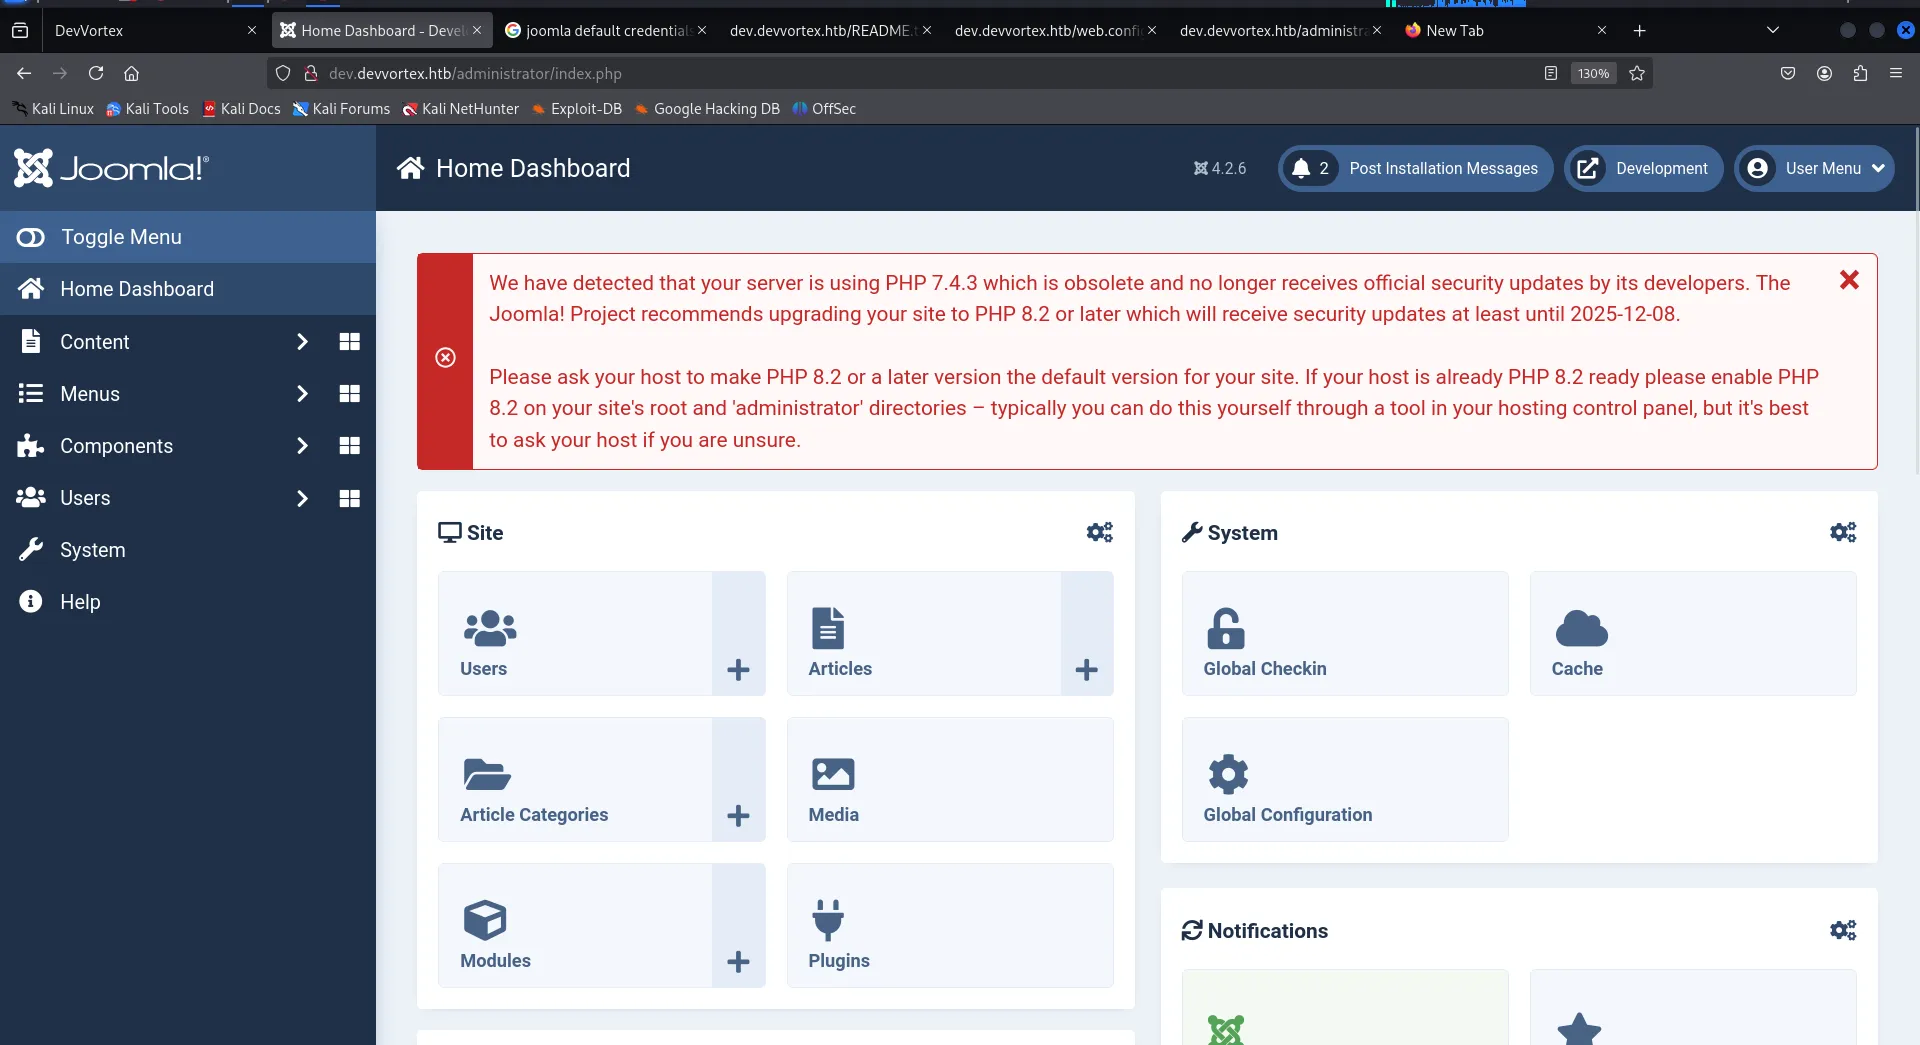Open the Cache tile
Image resolution: width=1920 pixels, height=1045 pixels.
point(1693,633)
